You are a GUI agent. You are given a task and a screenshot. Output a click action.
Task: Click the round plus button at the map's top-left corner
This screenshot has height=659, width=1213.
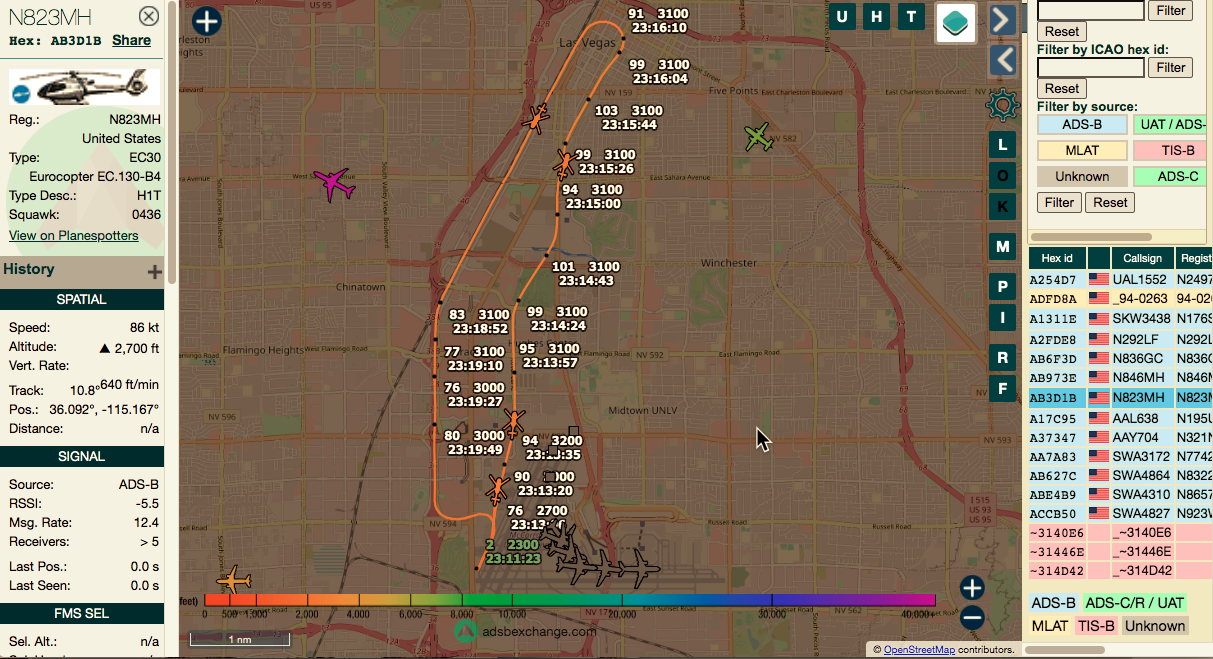(206, 21)
